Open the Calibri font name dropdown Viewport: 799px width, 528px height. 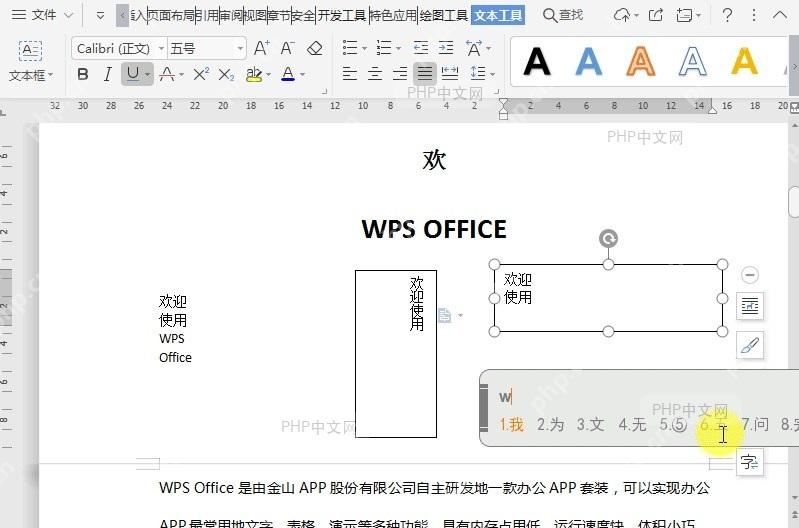162,49
